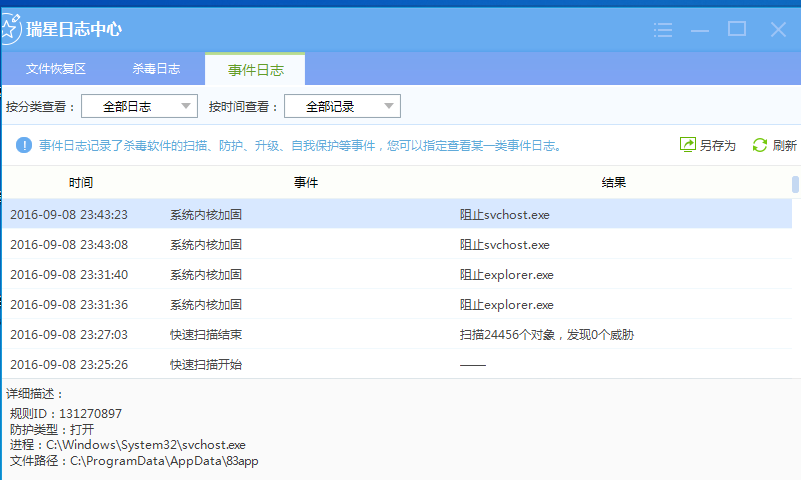Viewport: 801px width, 480px height.
Task: Click the 快速扫描开始 event cell
Action: 206,365
